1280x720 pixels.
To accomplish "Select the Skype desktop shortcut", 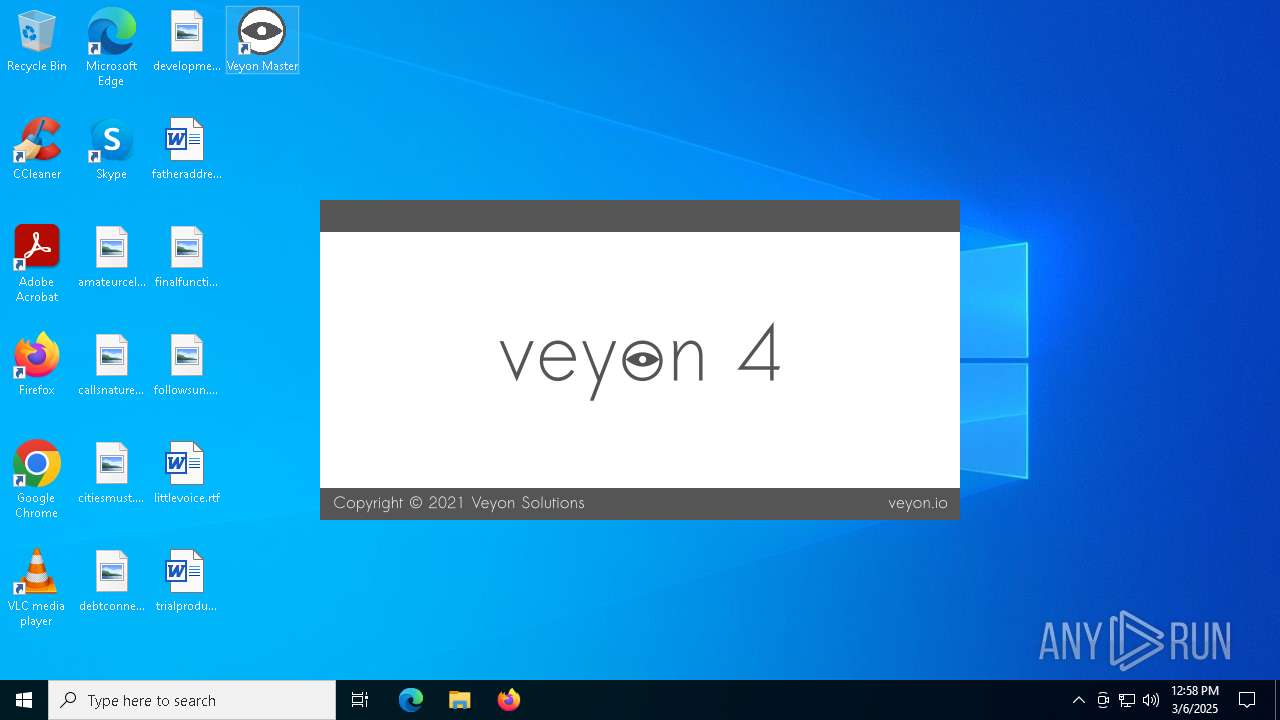I will coord(111,149).
